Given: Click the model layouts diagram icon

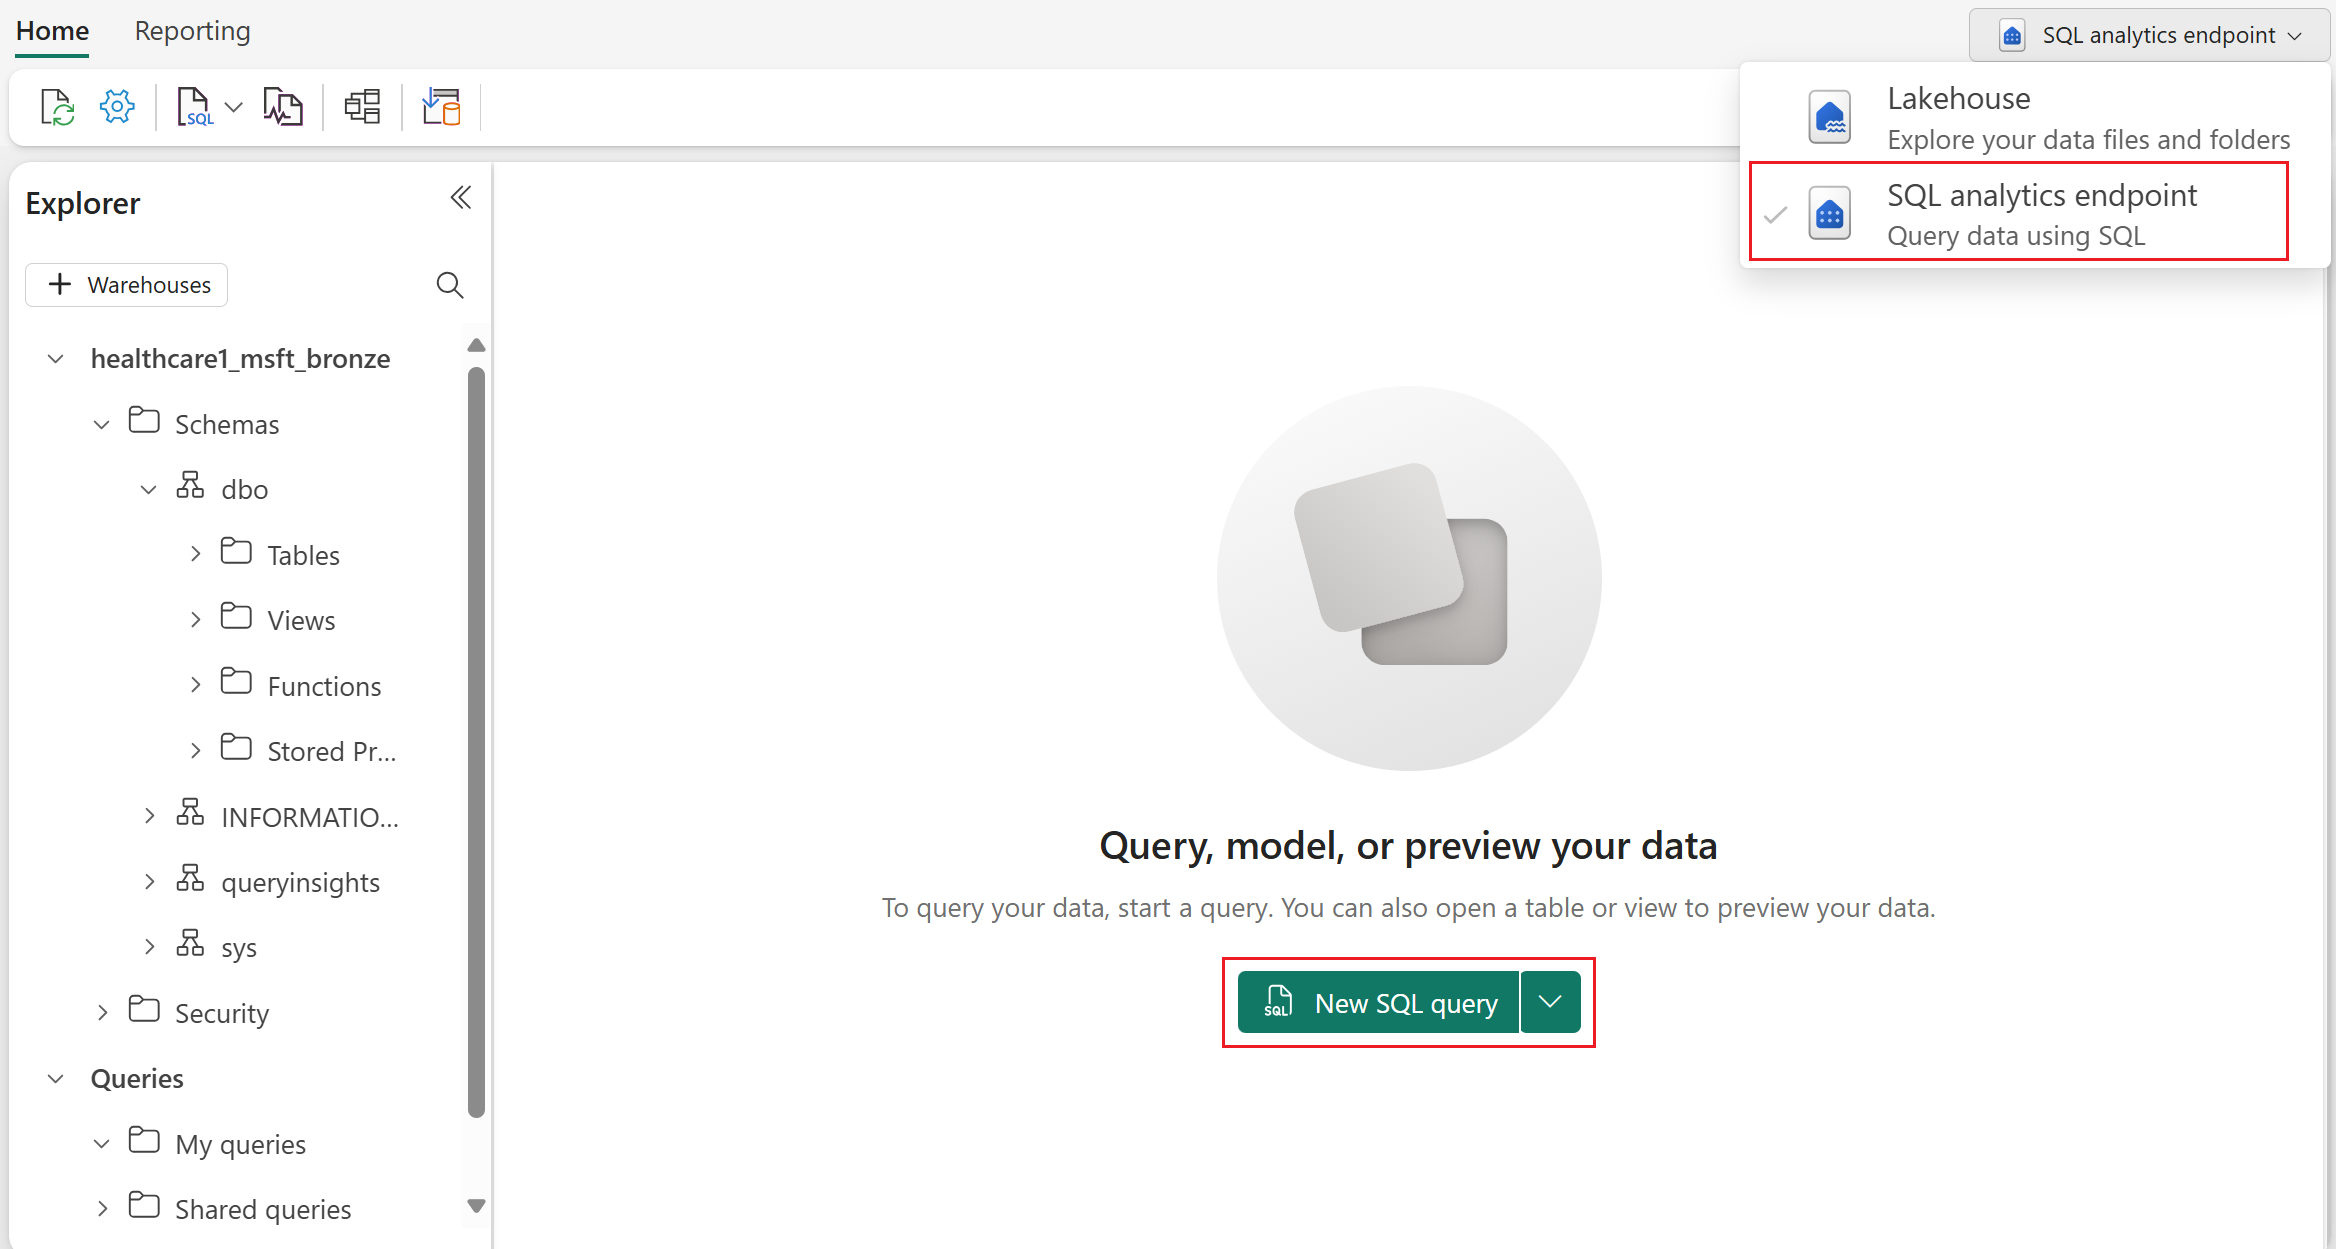Looking at the screenshot, I should pos(362,107).
